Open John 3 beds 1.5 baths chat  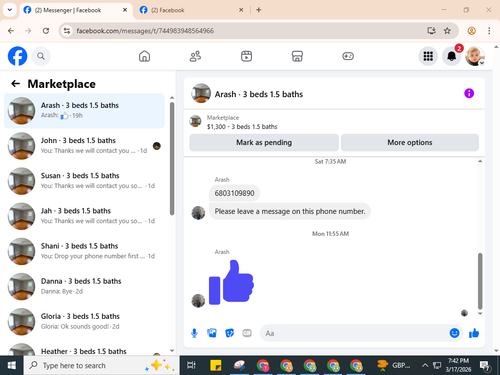(84, 146)
